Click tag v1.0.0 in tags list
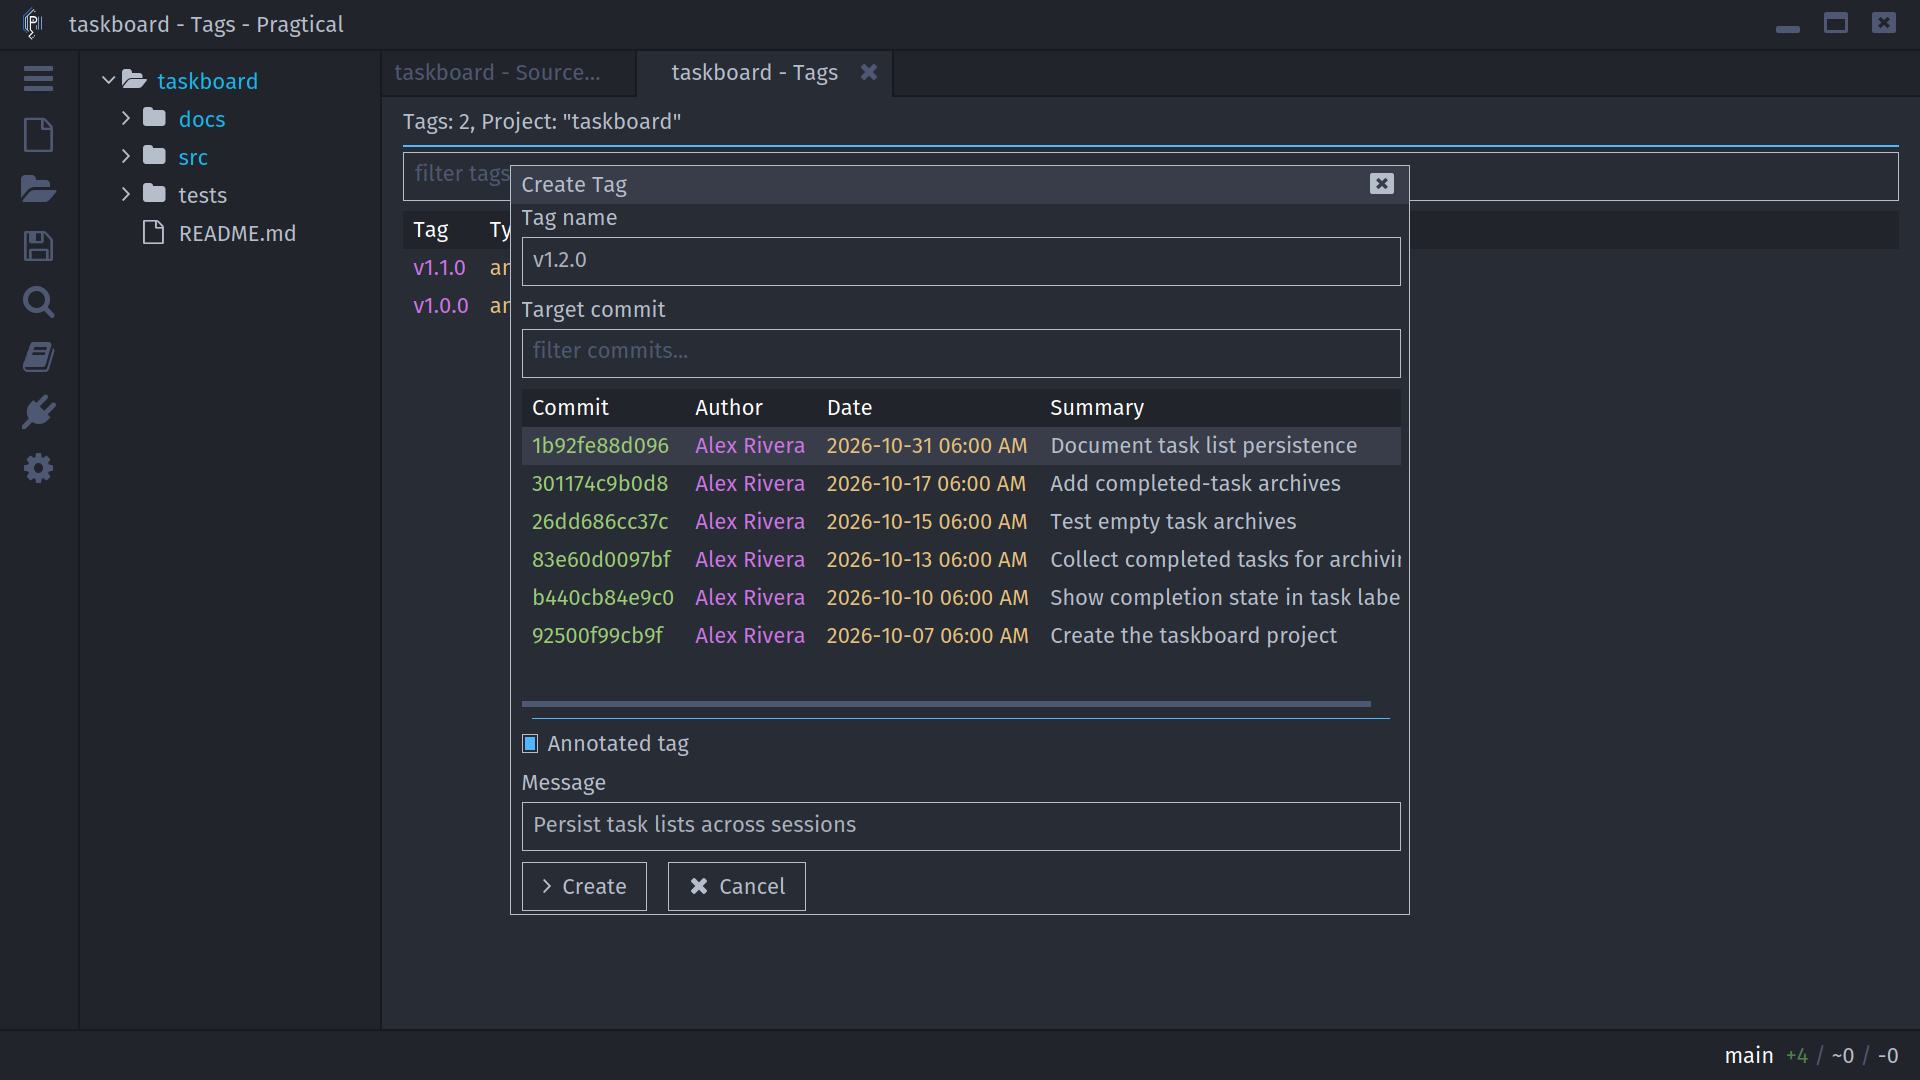 coord(440,306)
